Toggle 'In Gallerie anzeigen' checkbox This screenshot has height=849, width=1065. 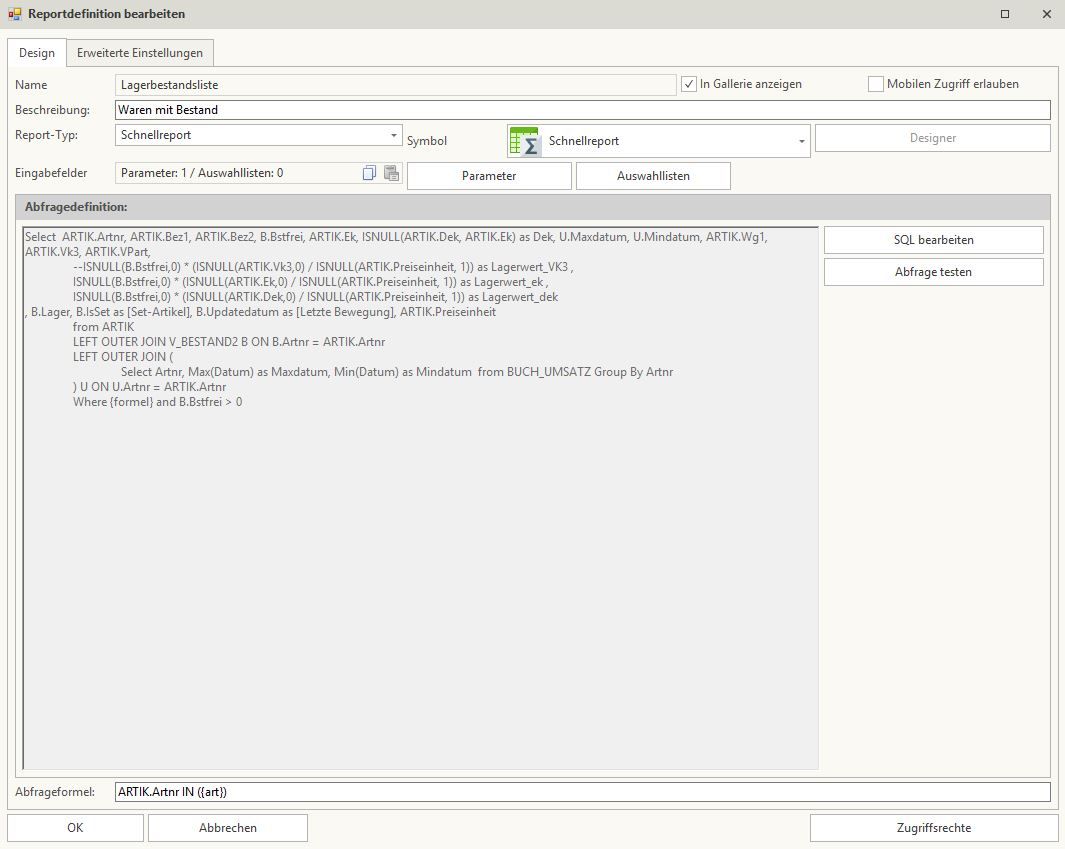tap(689, 84)
